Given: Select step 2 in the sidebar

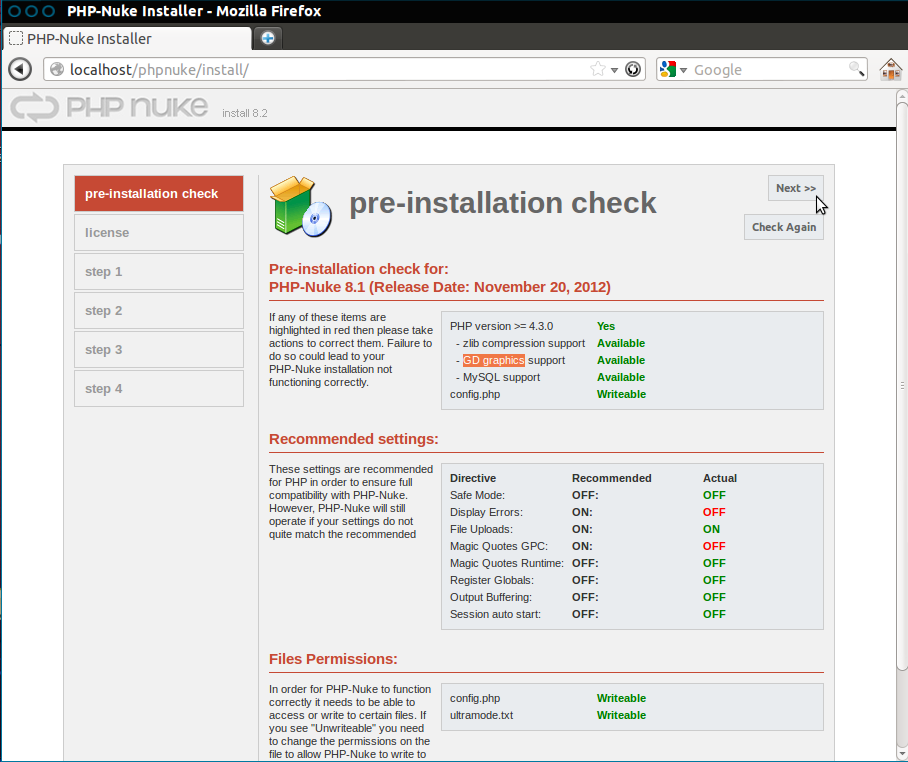Looking at the screenshot, I should (x=159, y=310).
